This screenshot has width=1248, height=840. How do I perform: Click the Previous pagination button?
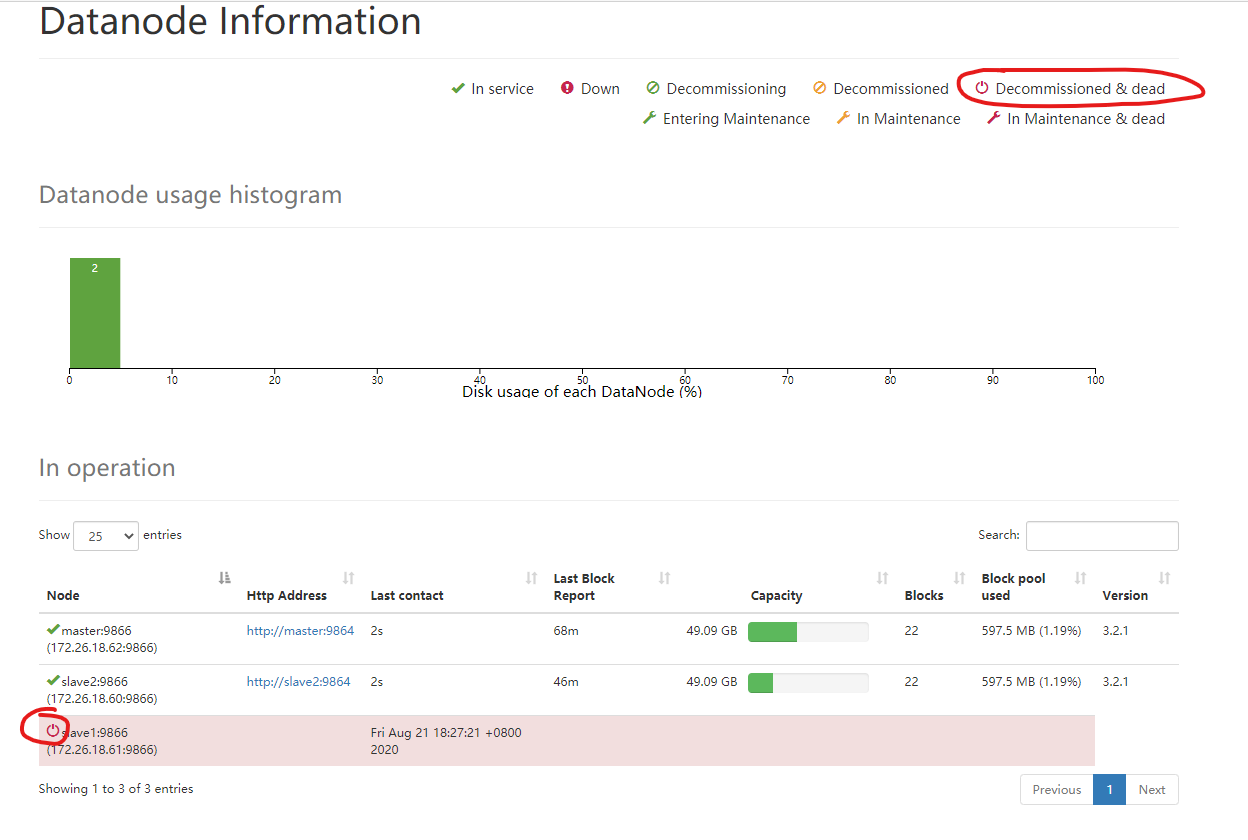coord(1057,789)
